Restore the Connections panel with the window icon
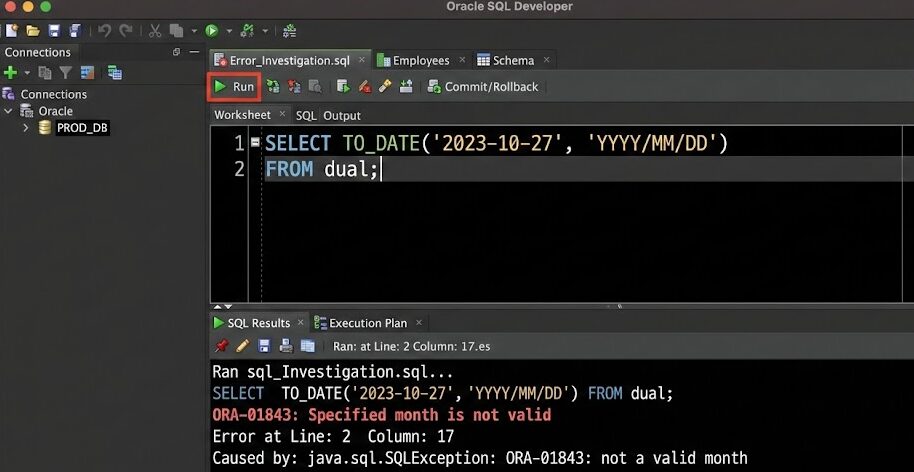 pos(177,52)
